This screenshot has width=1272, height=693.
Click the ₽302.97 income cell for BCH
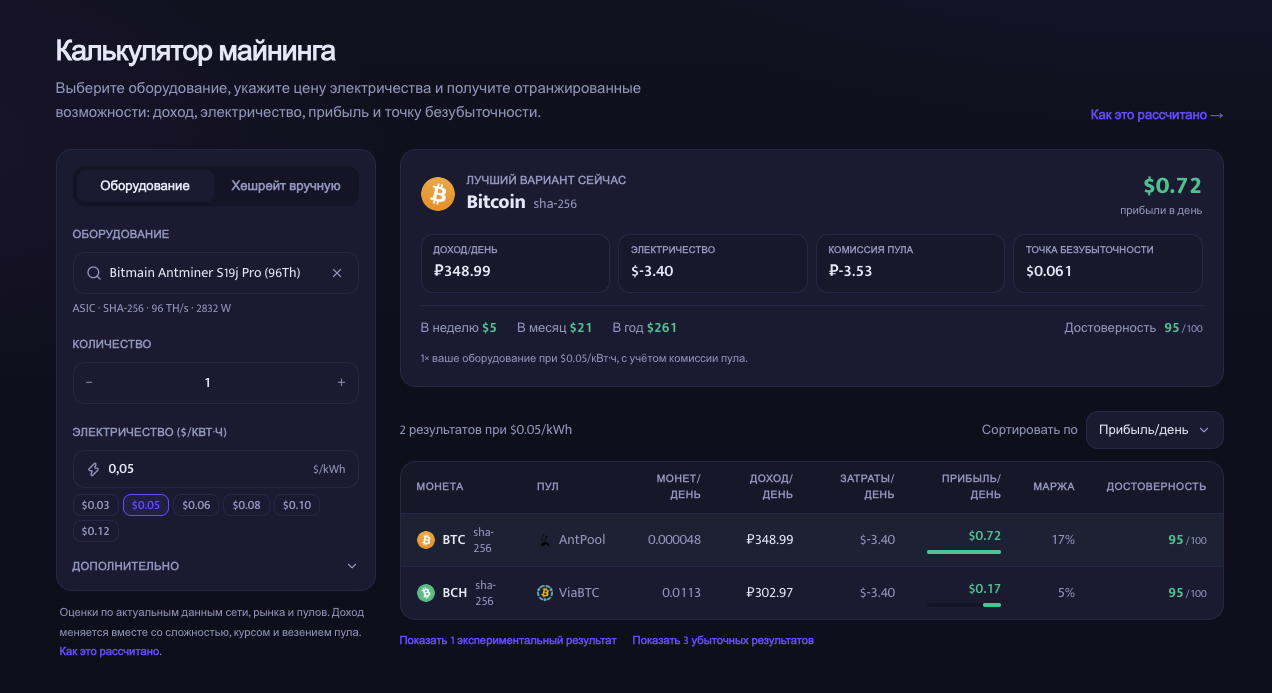[770, 593]
